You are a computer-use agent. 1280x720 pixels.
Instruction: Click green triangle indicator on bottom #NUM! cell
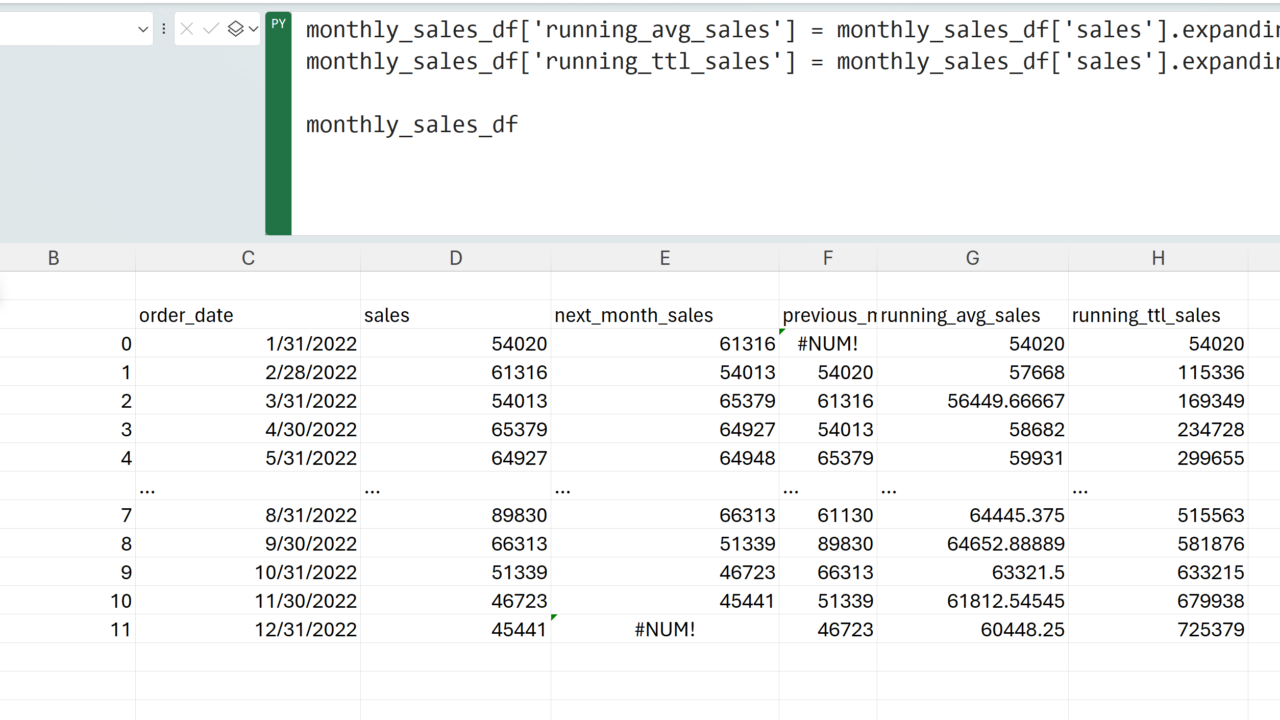pyautogui.click(x=555, y=618)
